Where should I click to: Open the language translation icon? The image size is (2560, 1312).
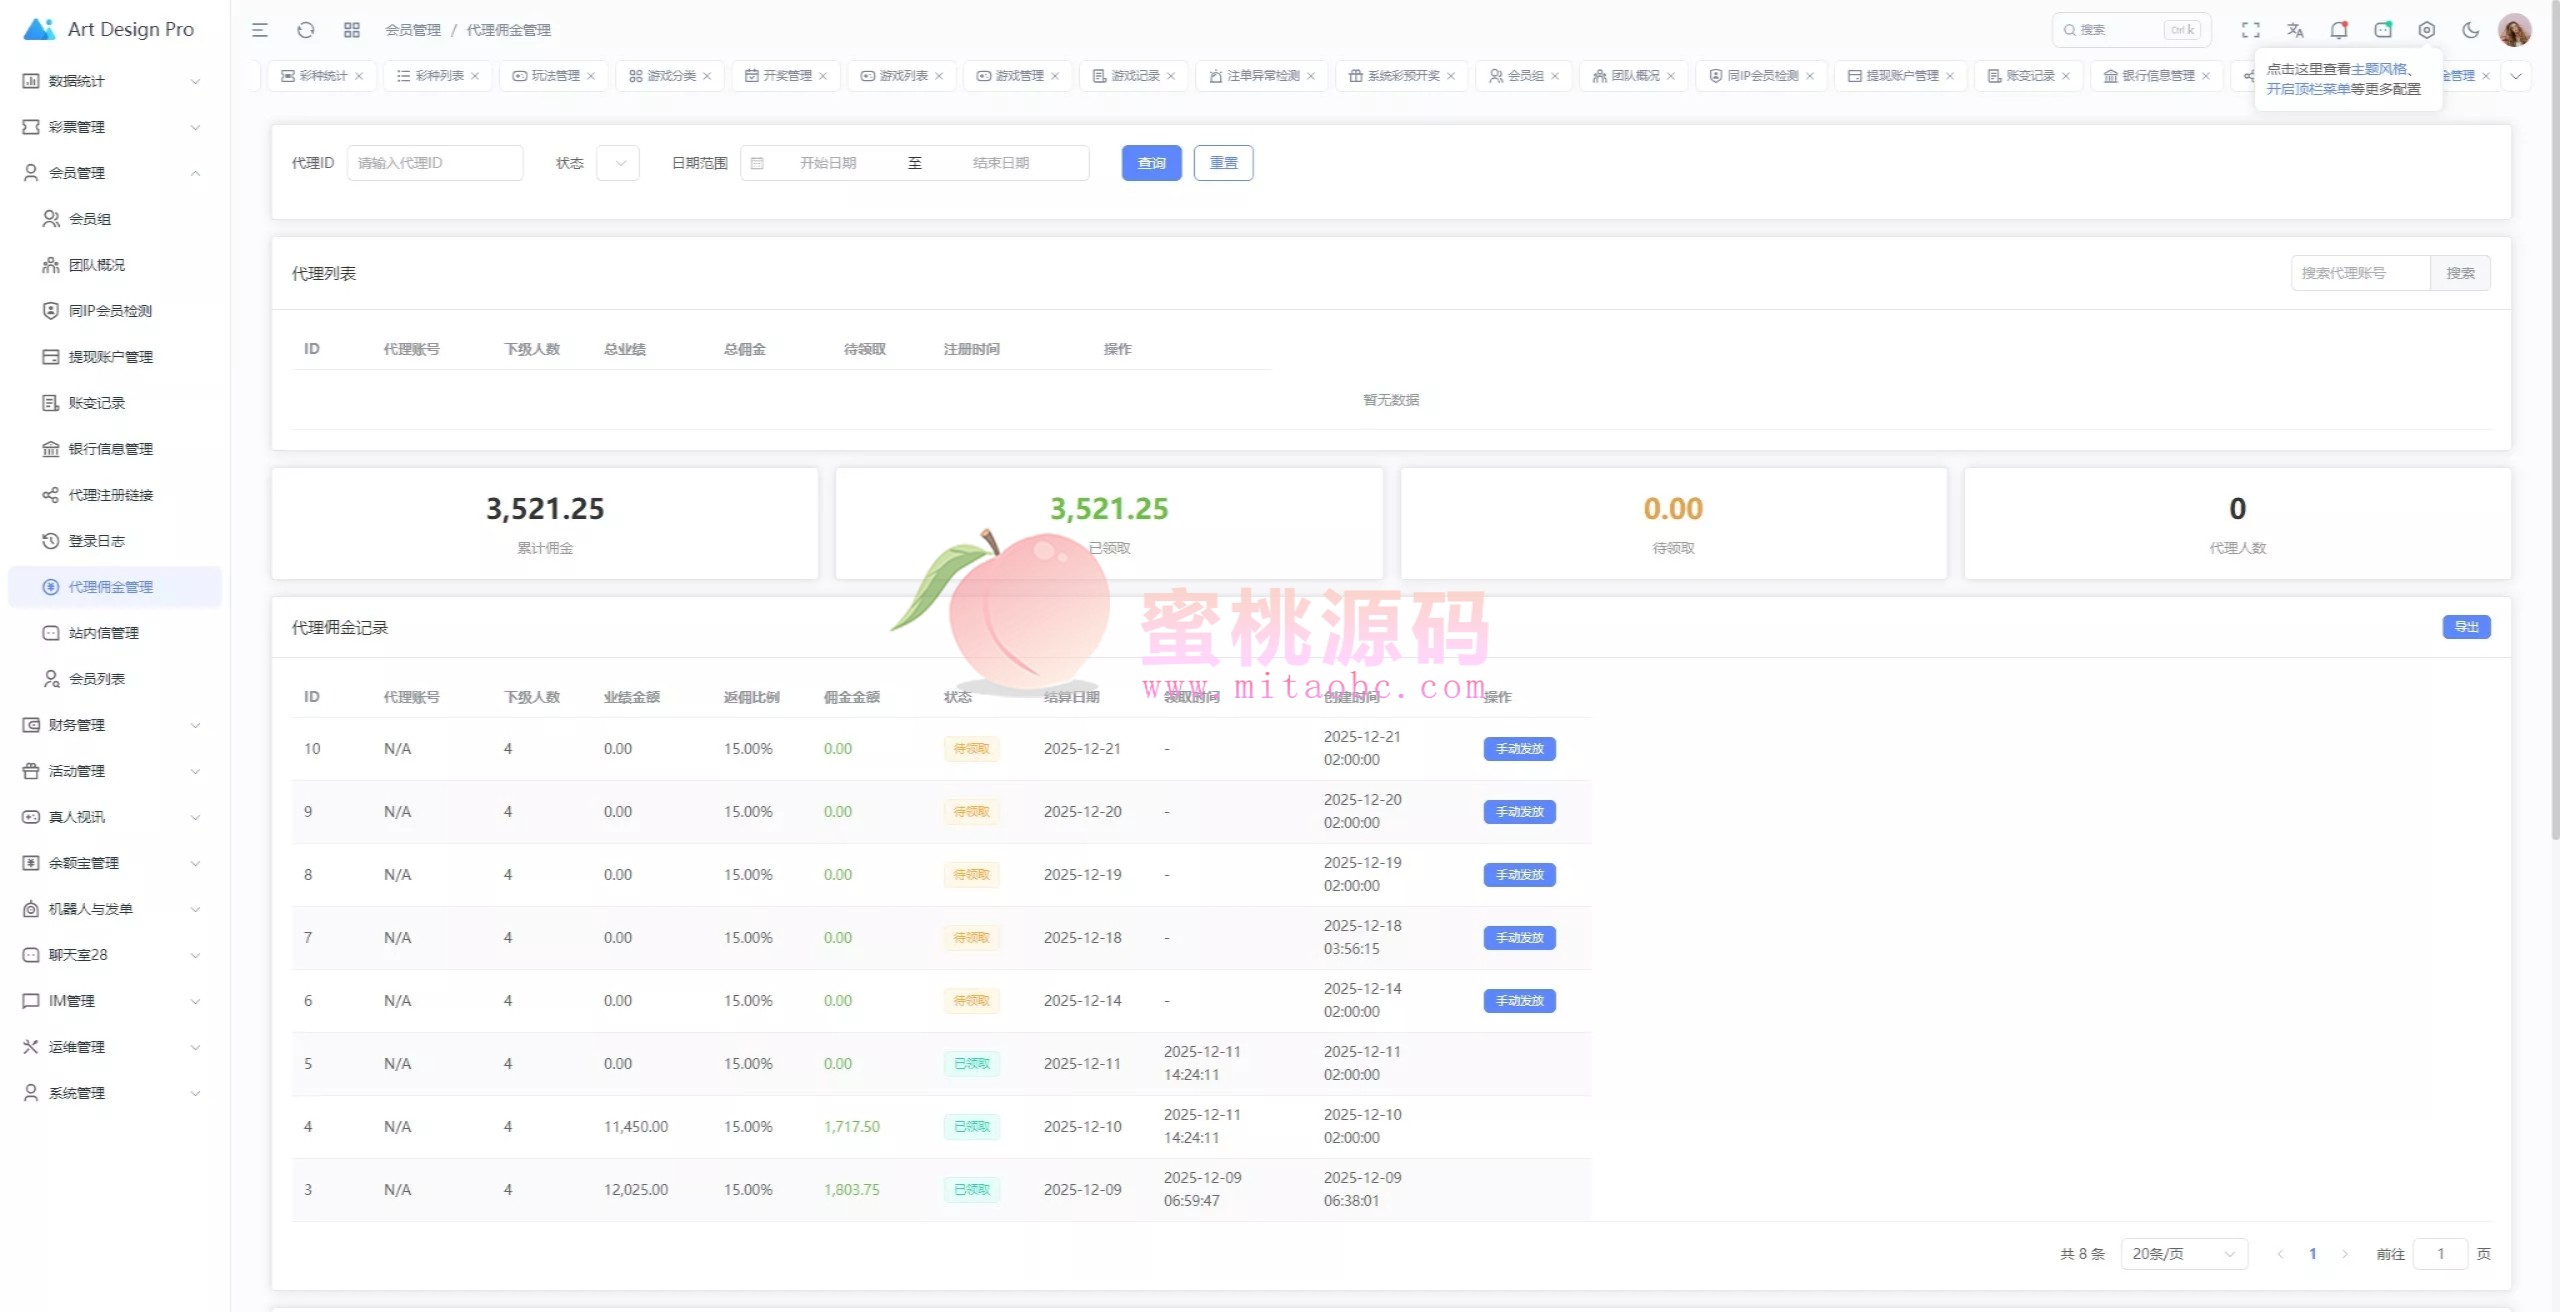[2295, 30]
